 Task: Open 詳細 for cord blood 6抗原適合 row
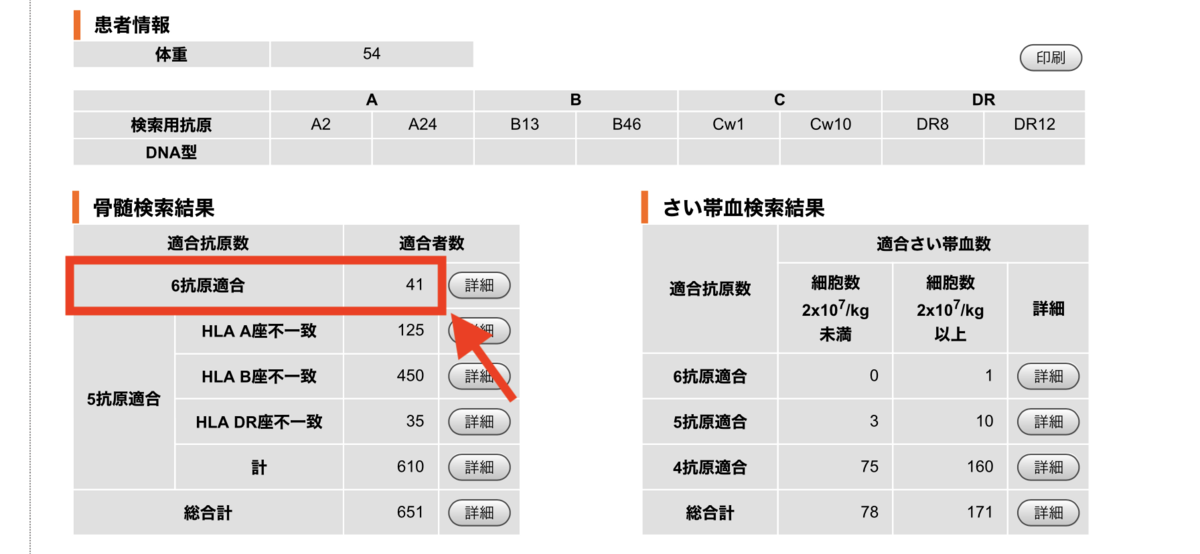(1048, 377)
